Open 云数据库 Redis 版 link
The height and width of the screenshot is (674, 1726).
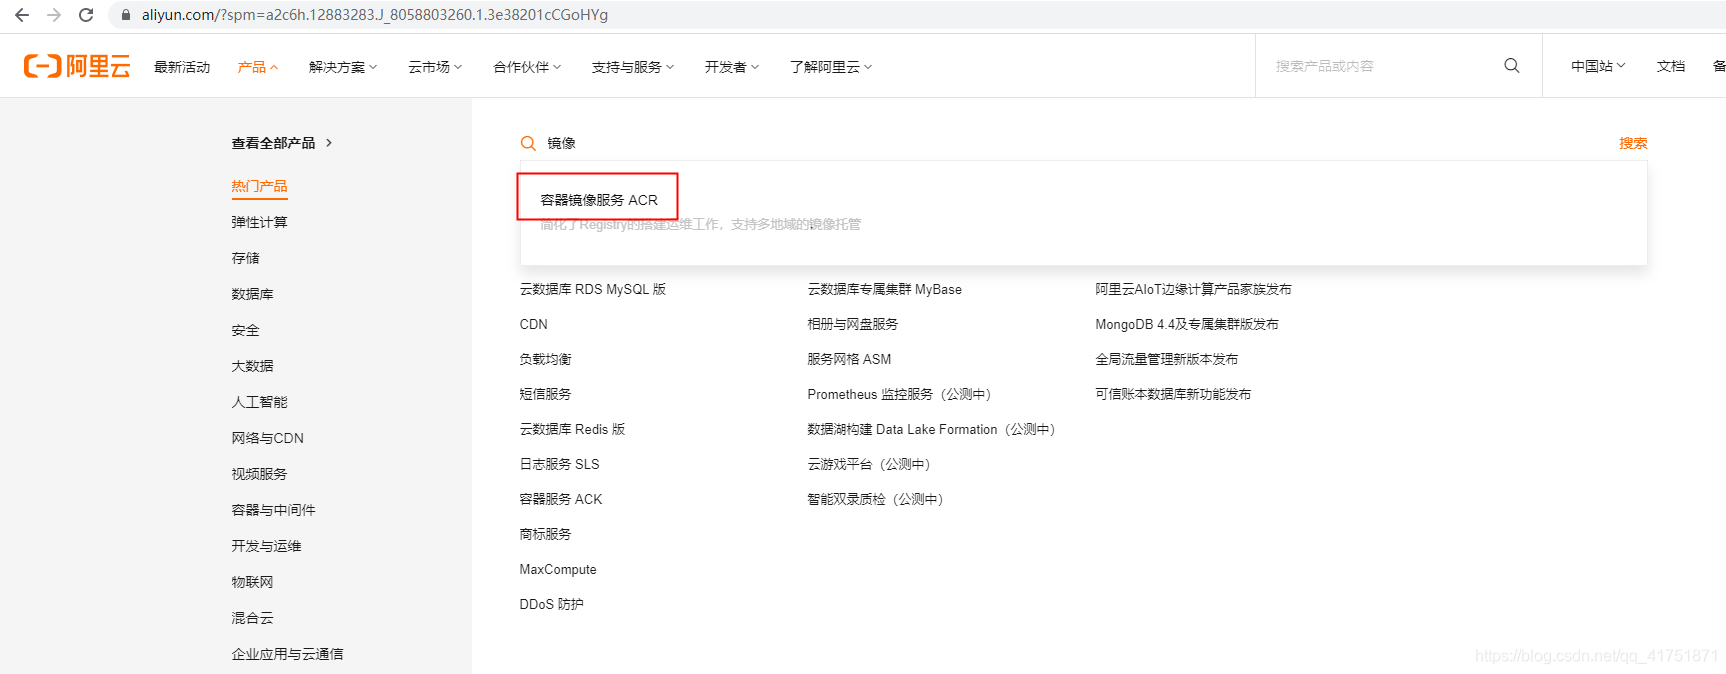572,429
